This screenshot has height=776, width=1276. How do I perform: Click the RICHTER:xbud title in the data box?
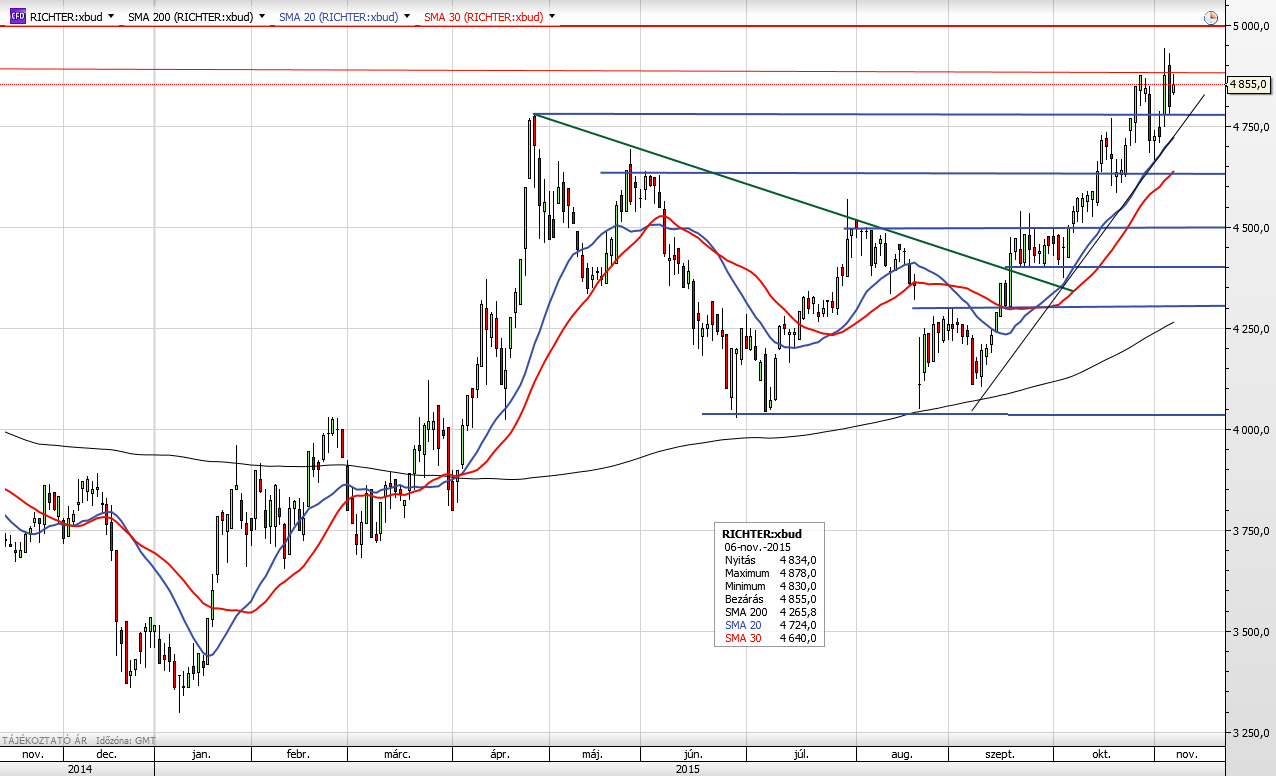[x=761, y=534]
